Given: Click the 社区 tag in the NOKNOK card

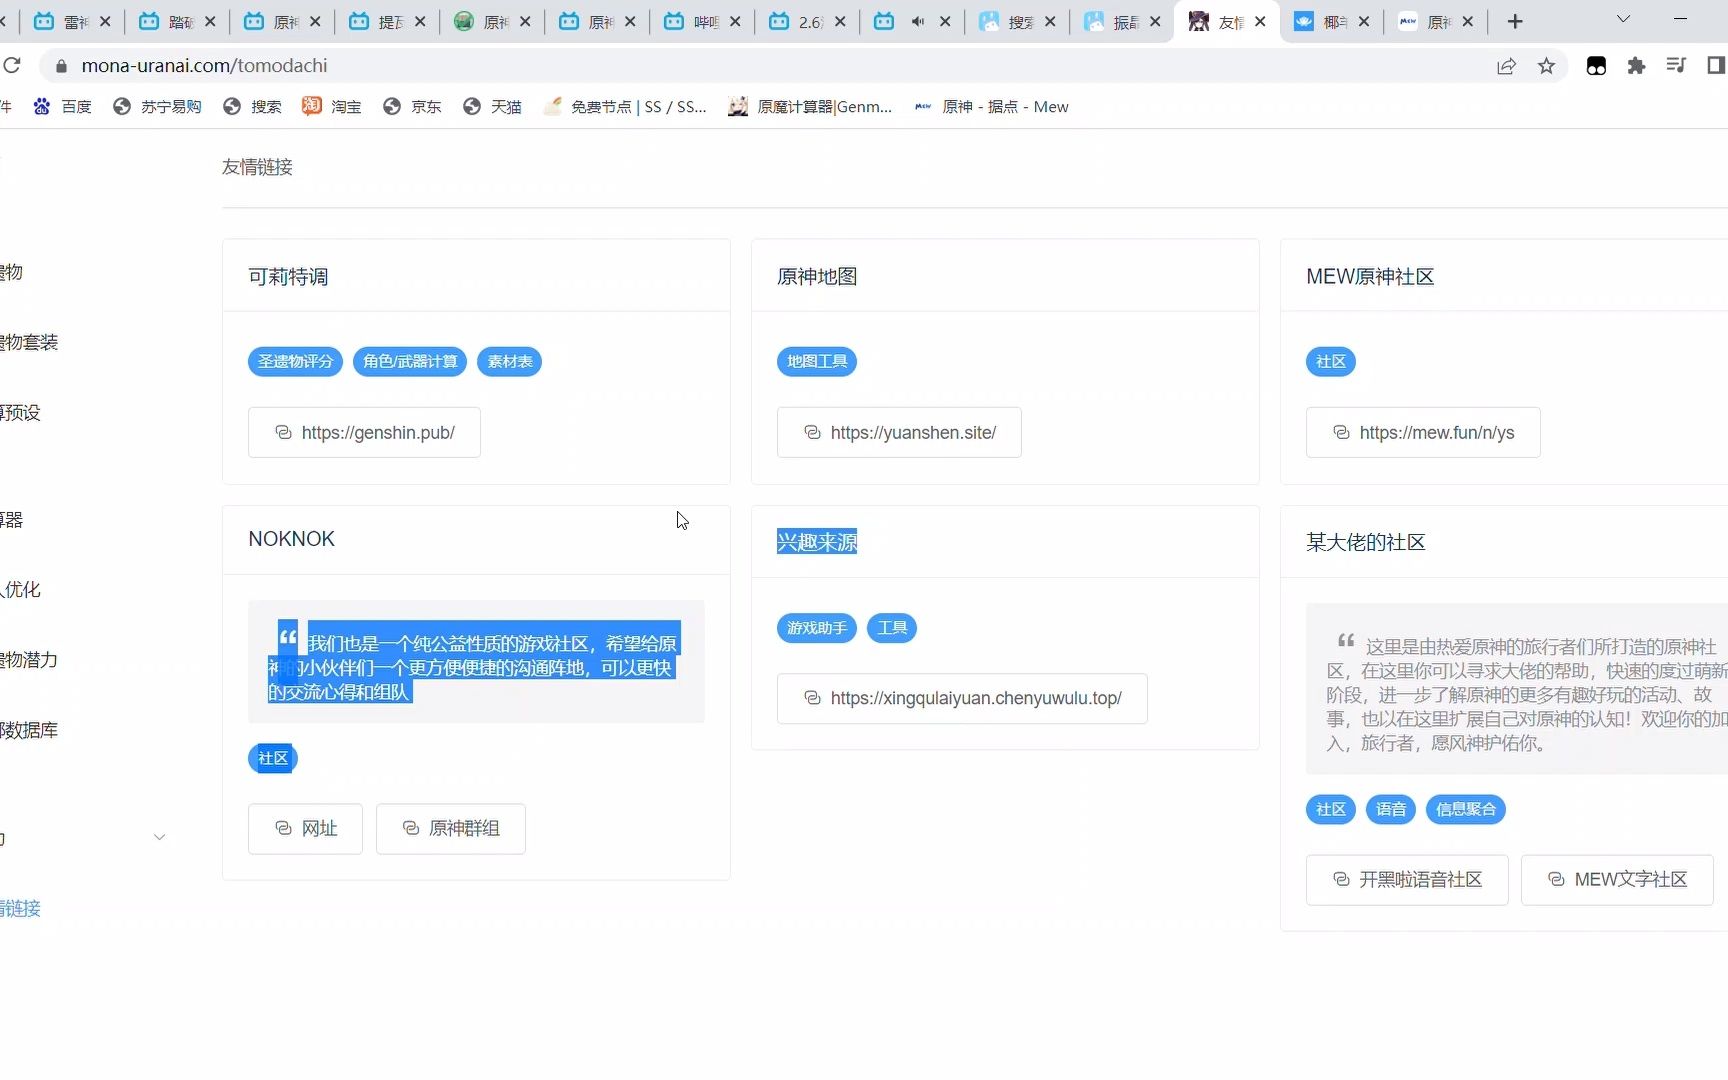Looking at the screenshot, I should point(273,758).
